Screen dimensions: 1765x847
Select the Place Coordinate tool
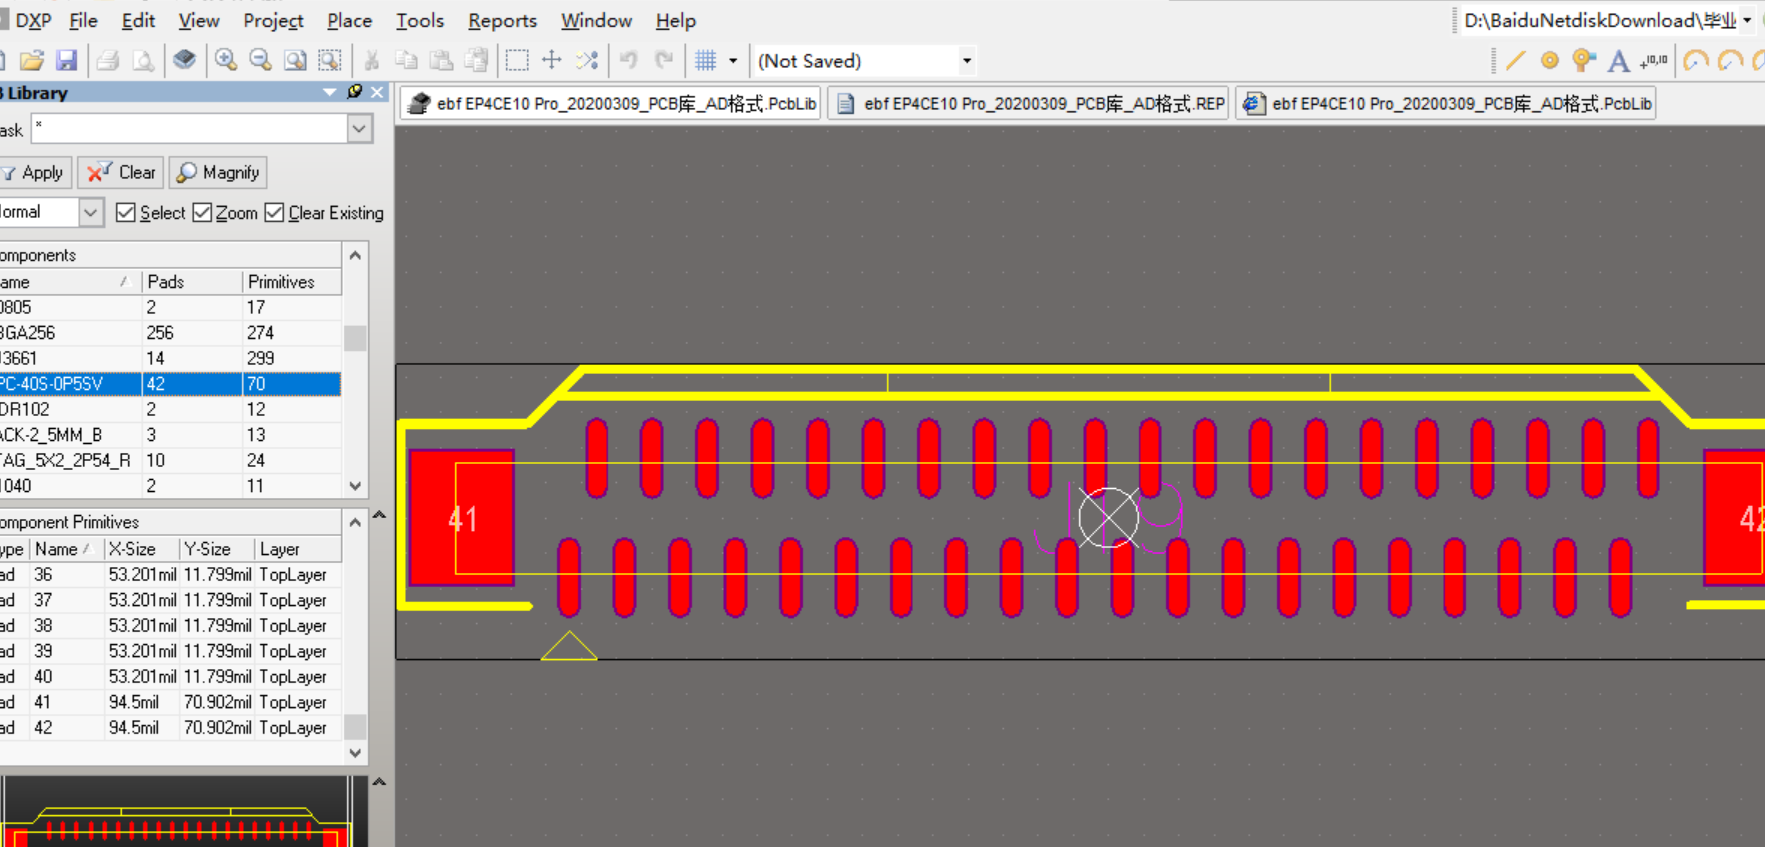click(x=1654, y=61)
